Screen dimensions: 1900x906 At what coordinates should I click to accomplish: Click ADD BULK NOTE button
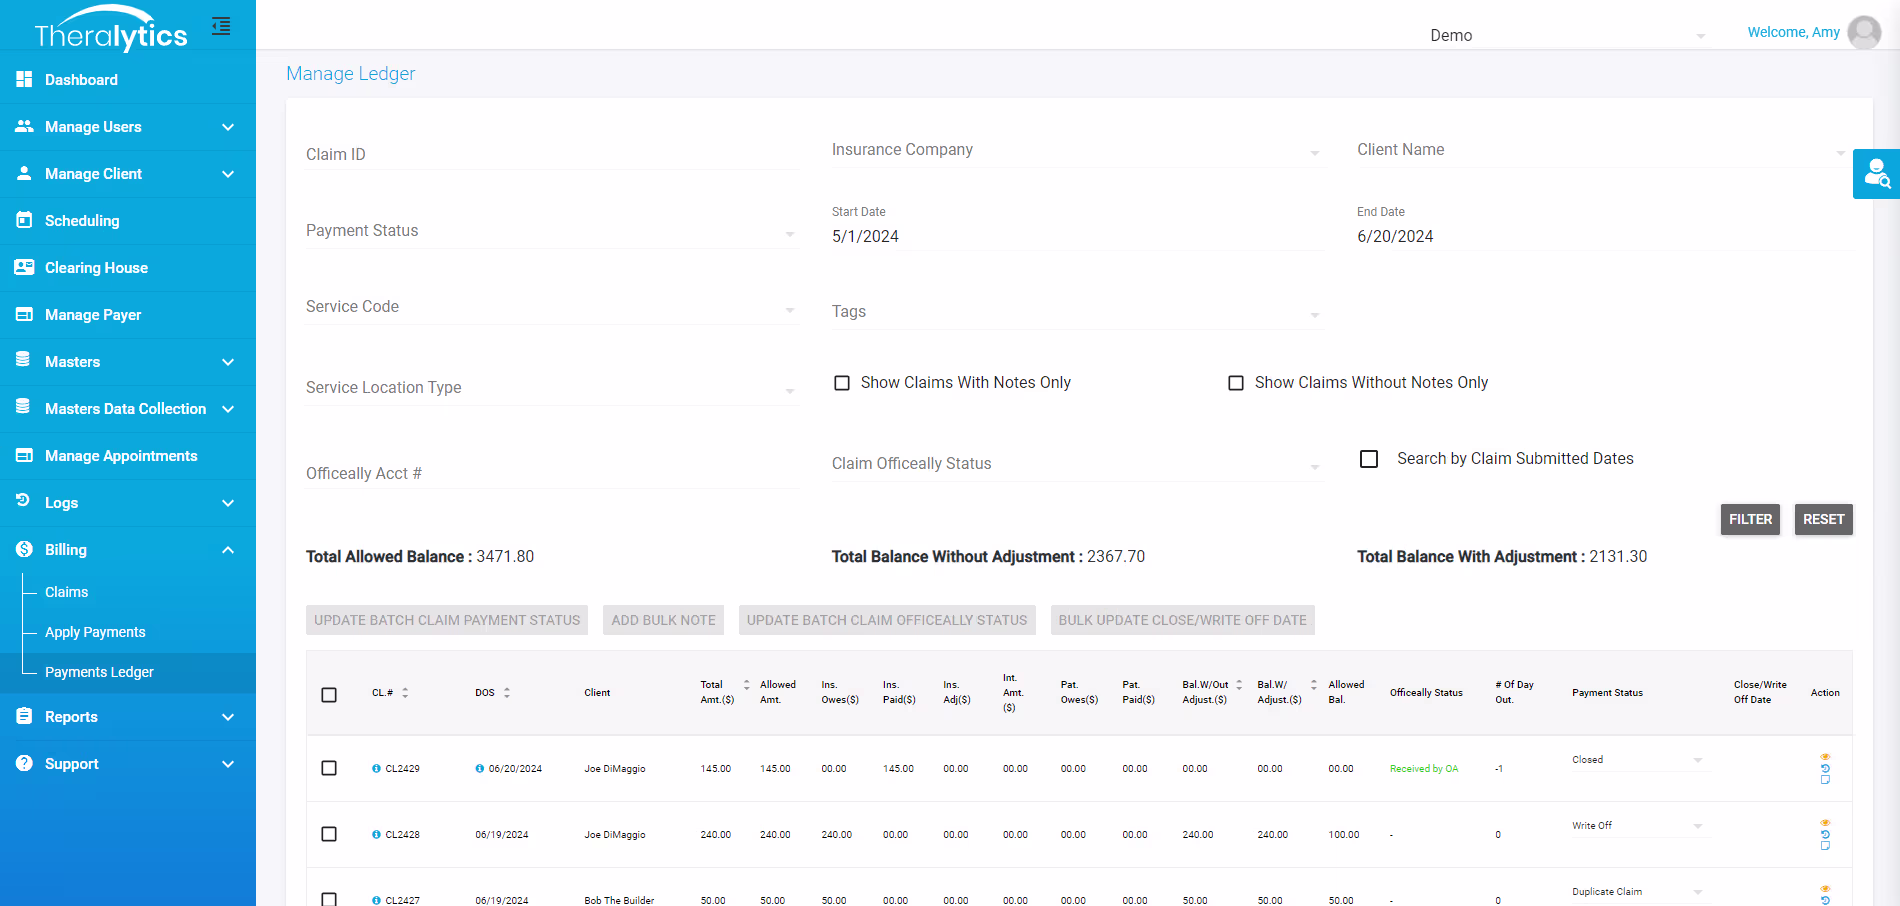tap(663, 620)
